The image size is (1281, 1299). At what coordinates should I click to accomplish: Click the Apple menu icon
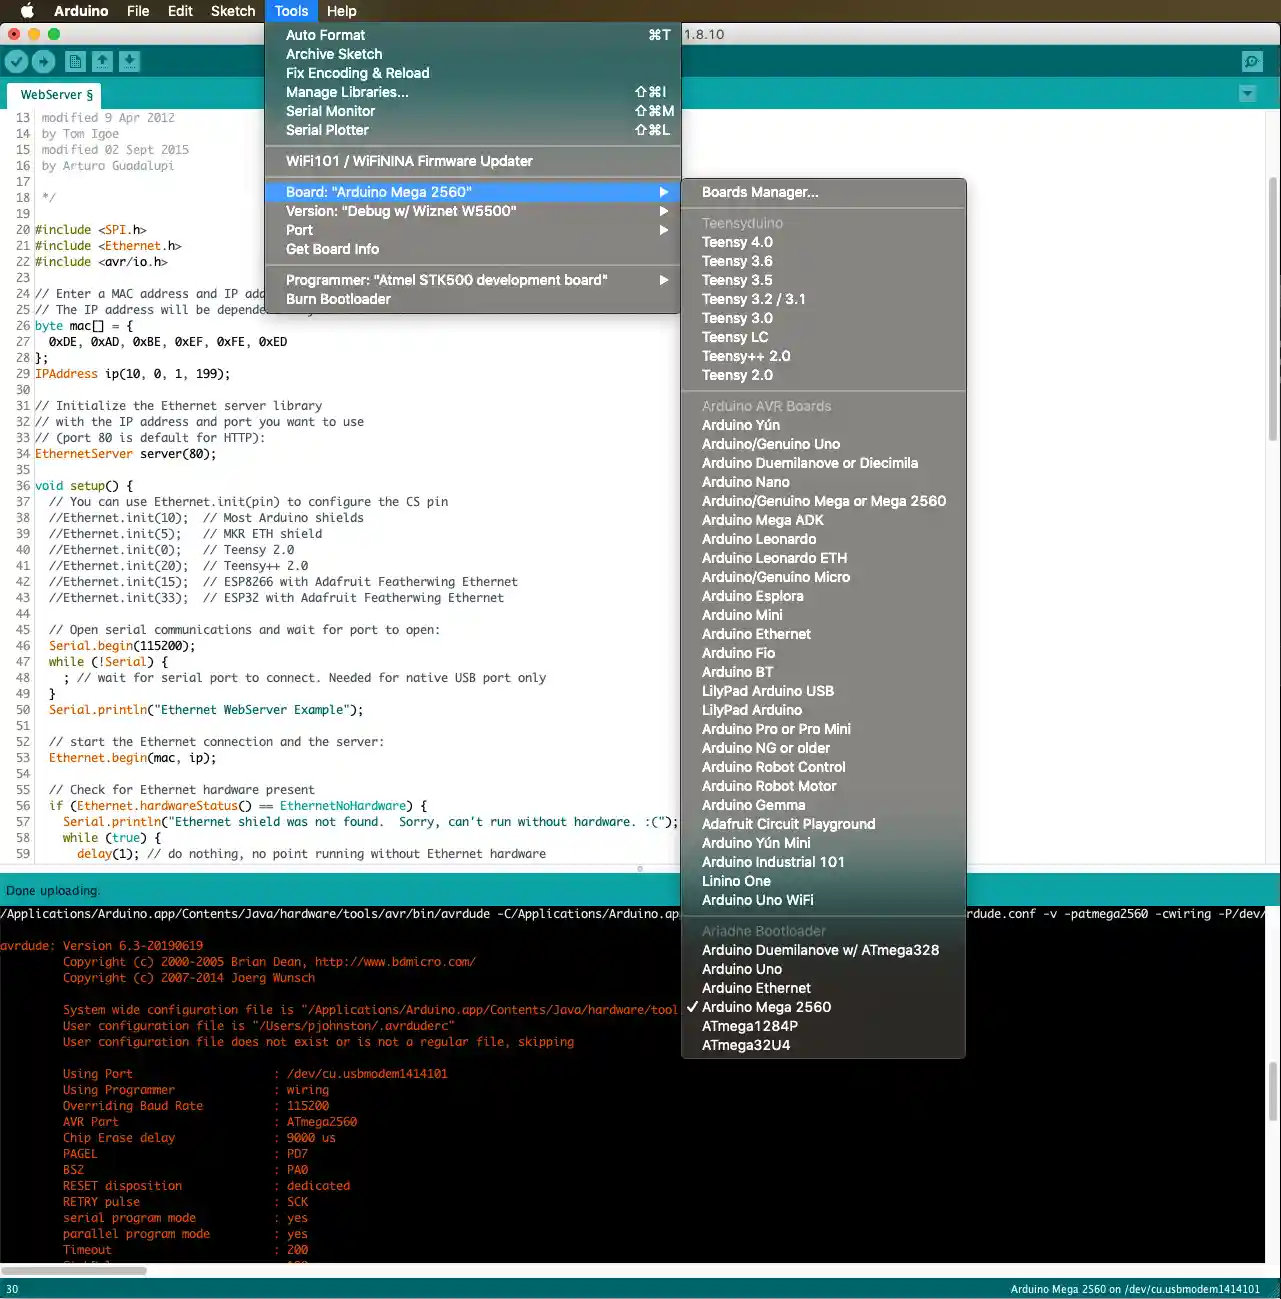tap(26, 11)
